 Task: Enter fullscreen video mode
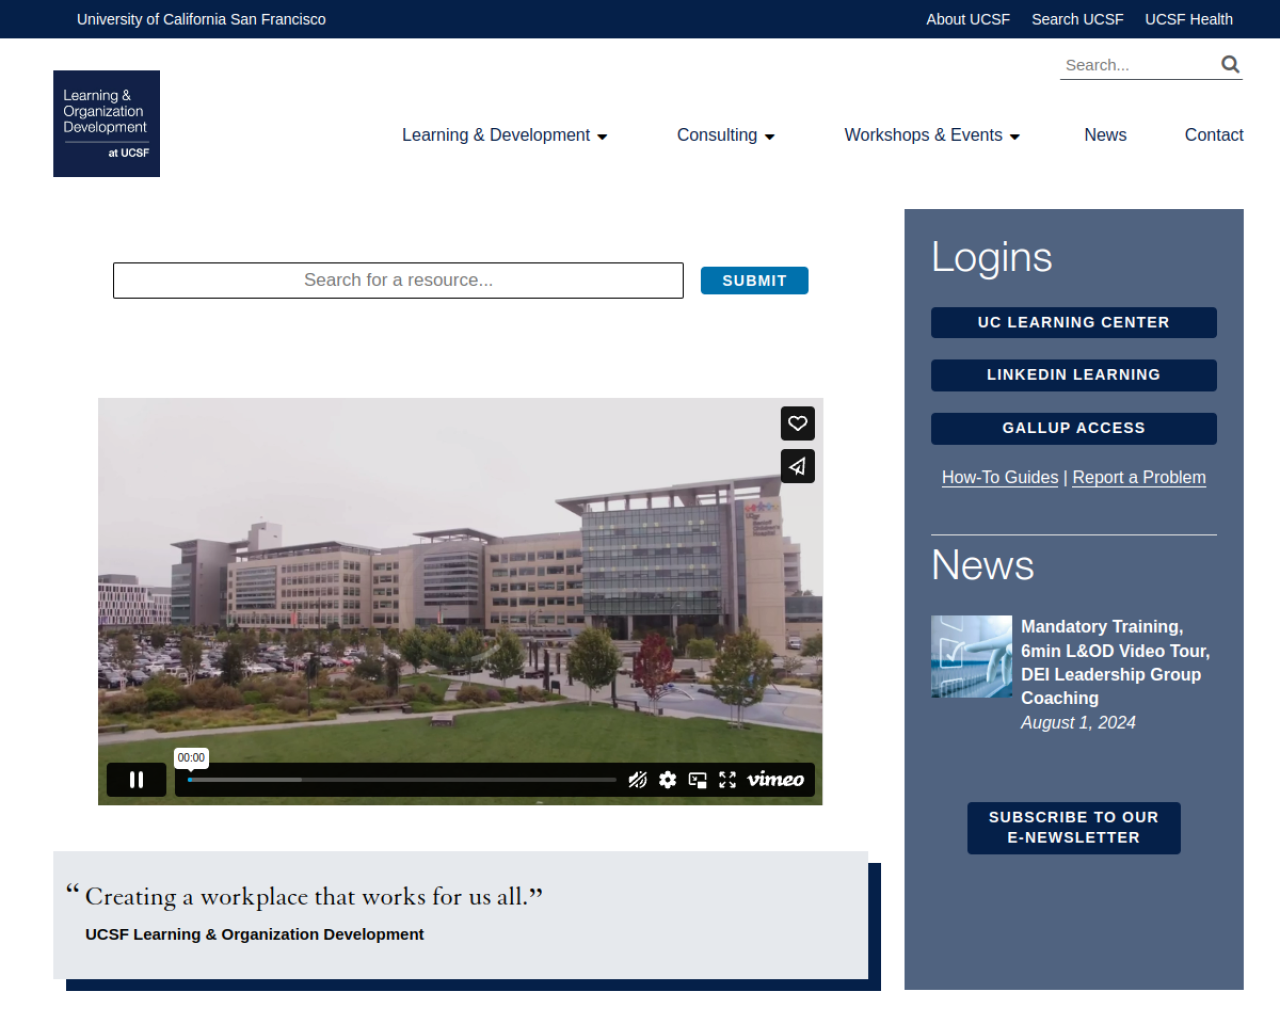(727, 780)
